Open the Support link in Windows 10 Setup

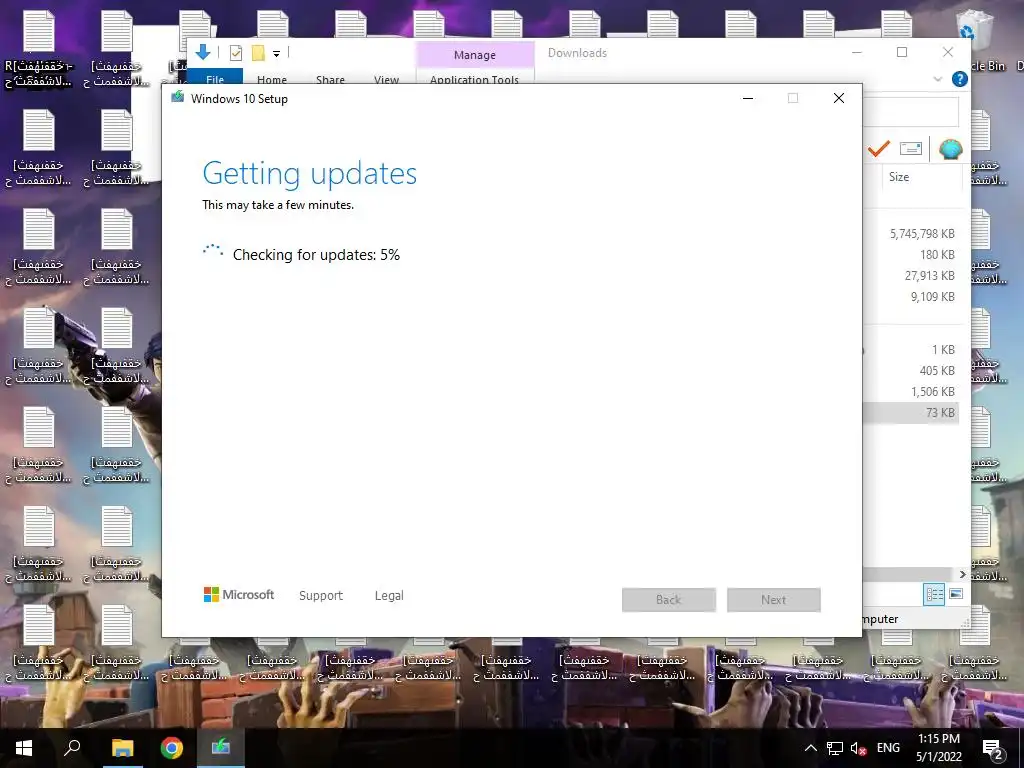coord(321,596)
